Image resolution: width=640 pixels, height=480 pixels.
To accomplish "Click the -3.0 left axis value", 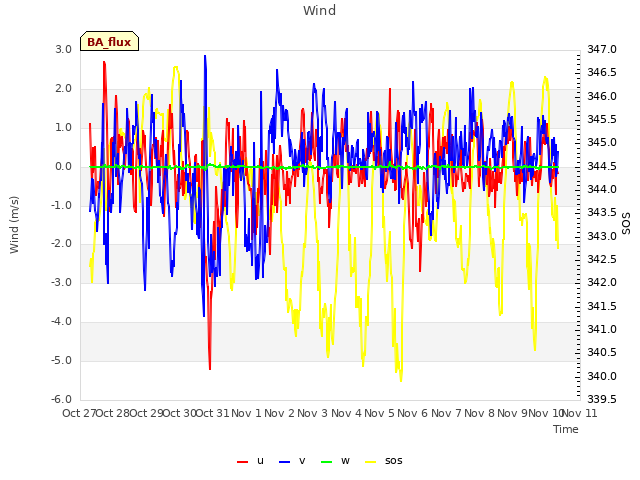I will (62, 282).
